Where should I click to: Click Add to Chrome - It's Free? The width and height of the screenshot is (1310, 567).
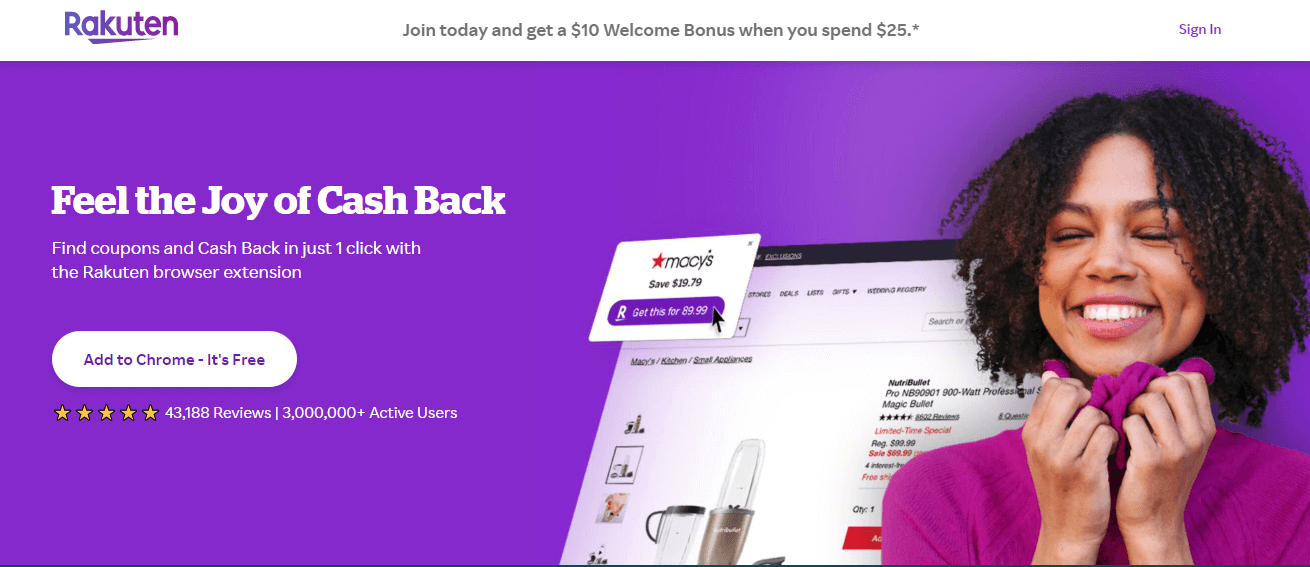(174, 359)
